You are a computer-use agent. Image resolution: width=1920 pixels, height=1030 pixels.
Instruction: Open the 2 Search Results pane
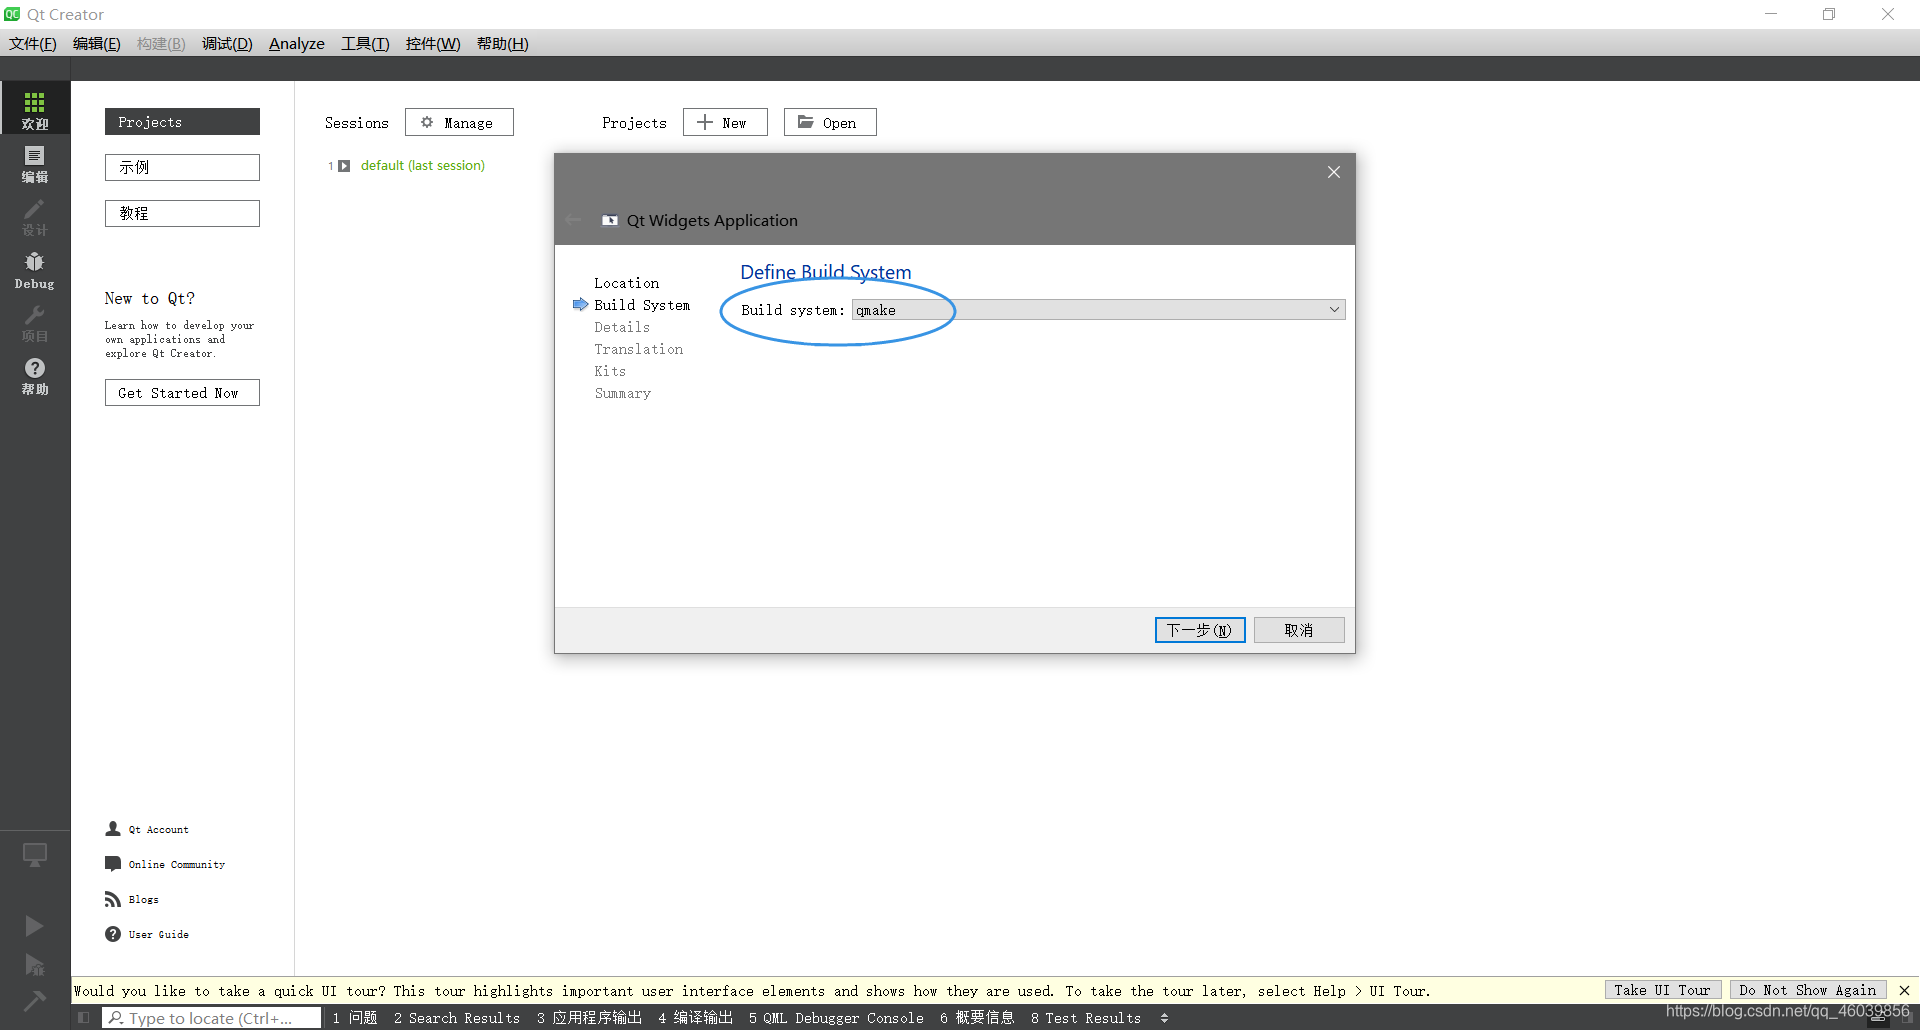(457, 1018)
